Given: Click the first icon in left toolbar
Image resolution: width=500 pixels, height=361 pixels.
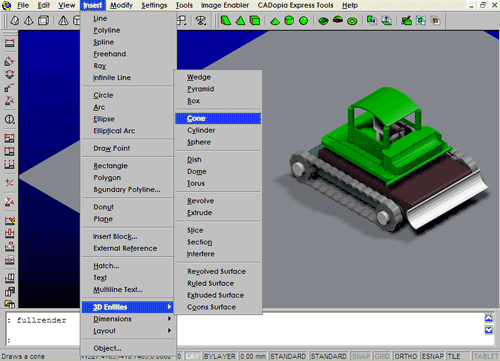Looking at the screenshot, I should coord(9,43).
